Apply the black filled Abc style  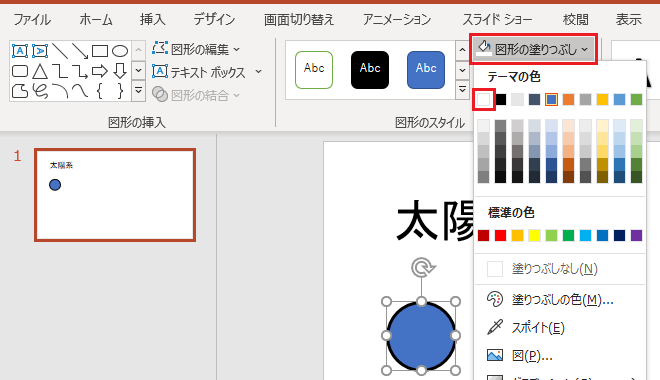pyautogui.click(x=370, y=70)
